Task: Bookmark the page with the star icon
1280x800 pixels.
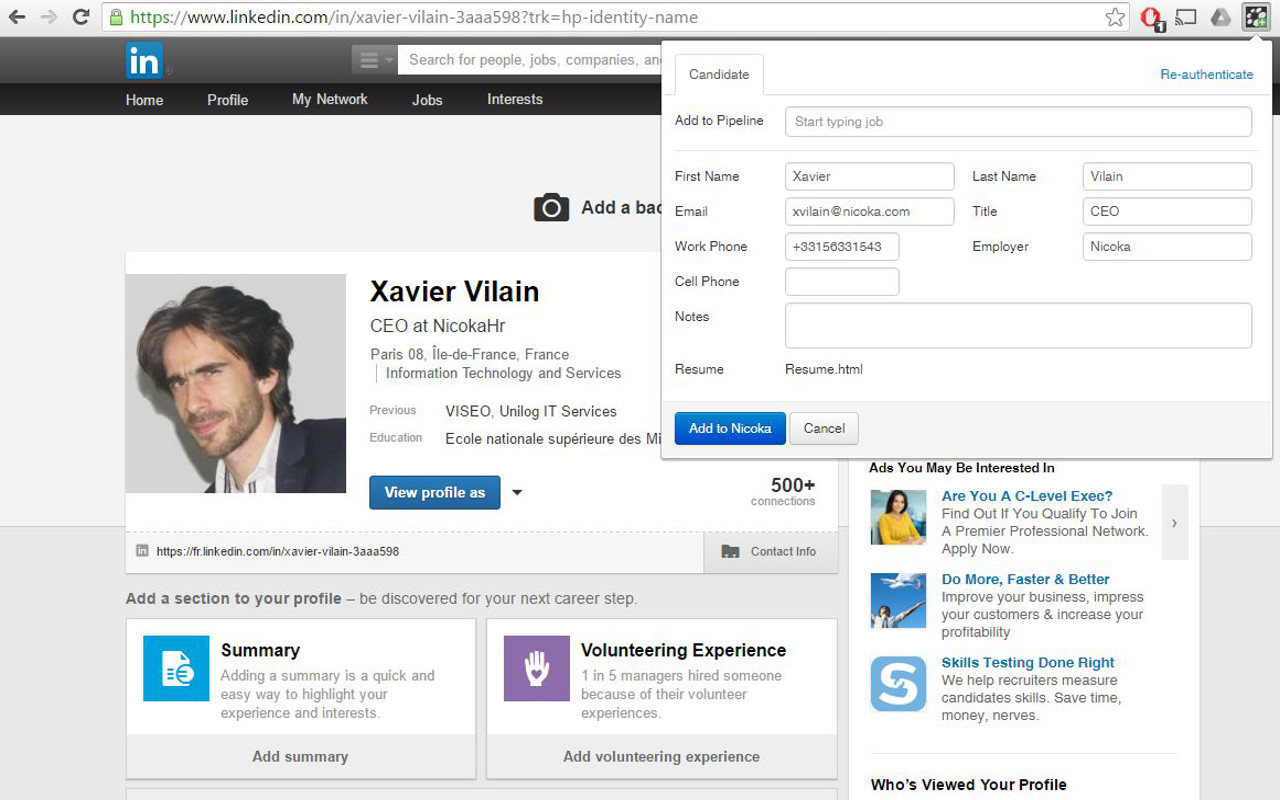Action: click(x=1115, y=17)
